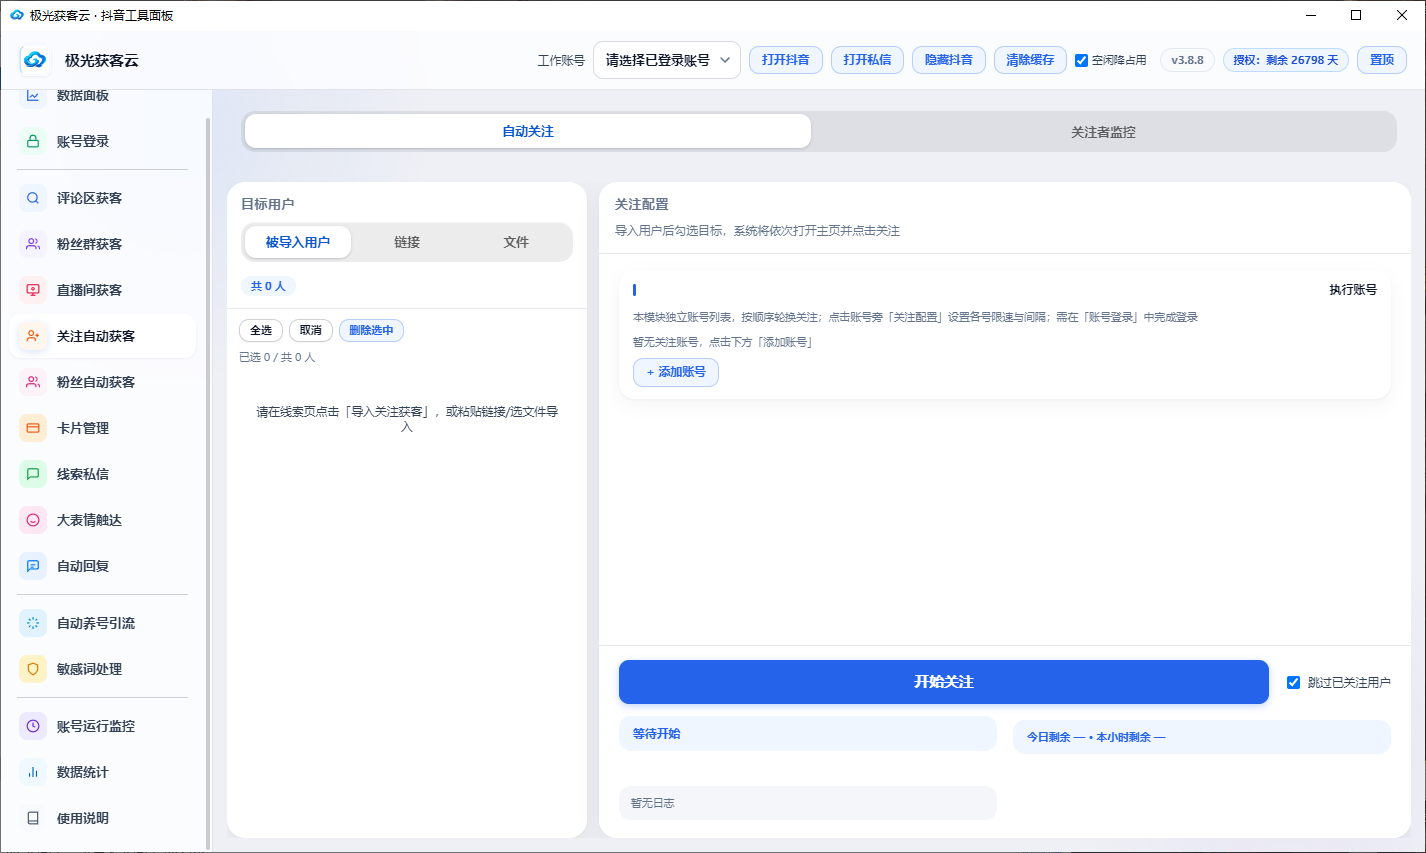1426x853 pixels.
Task: Select the 链接 tab under 目标用户
Action: [x=407, y=242]
